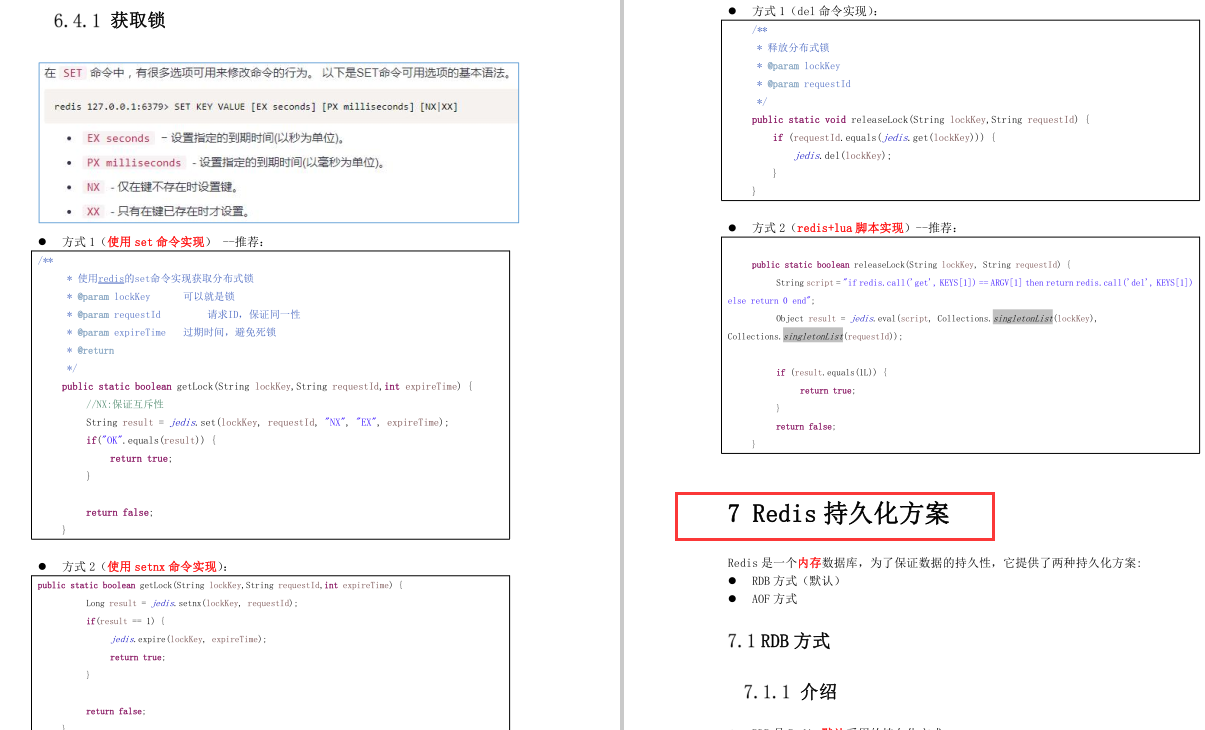Click the "SET KEY VALUE" syntax line
1205x730 pixels.
click(x=256, y=106)
